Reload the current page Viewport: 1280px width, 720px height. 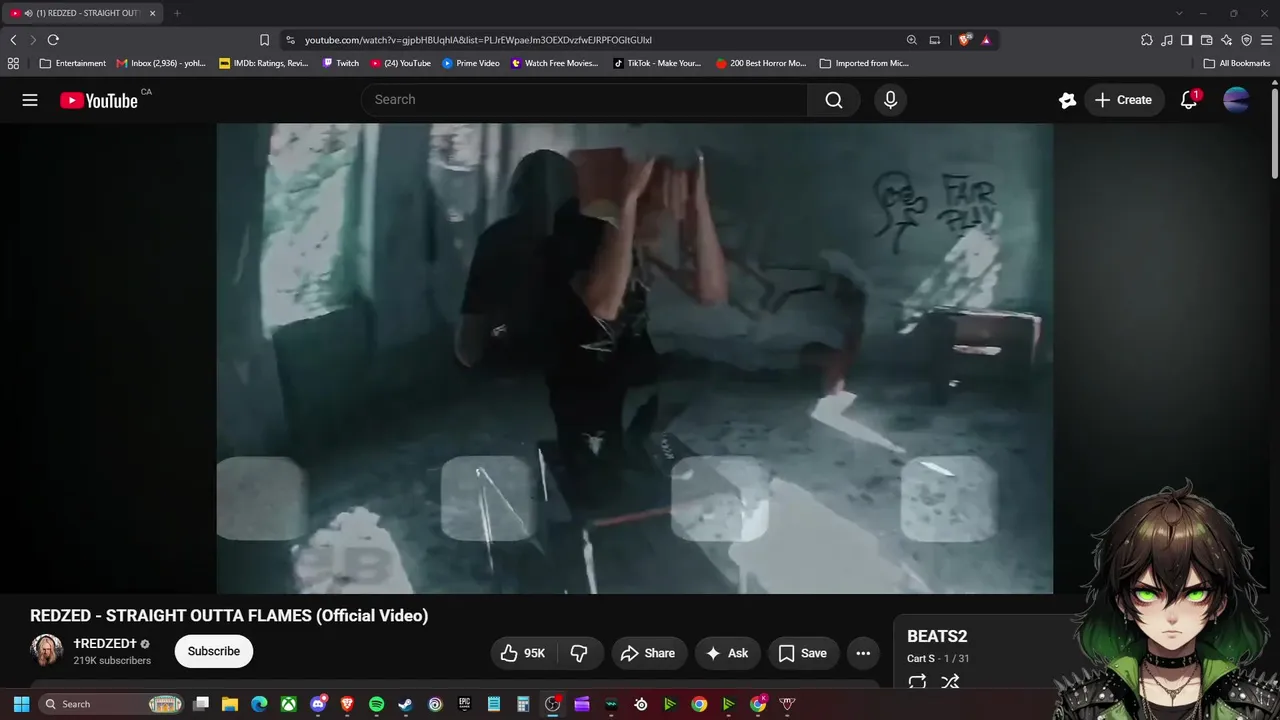click(x=53, y=40)
